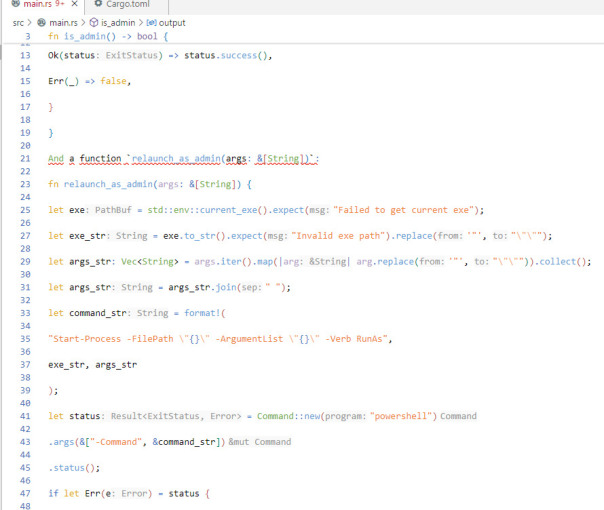Screen dimensions: 604x510
Task: Click Command::new on line 41
Action: coord(289,416)
